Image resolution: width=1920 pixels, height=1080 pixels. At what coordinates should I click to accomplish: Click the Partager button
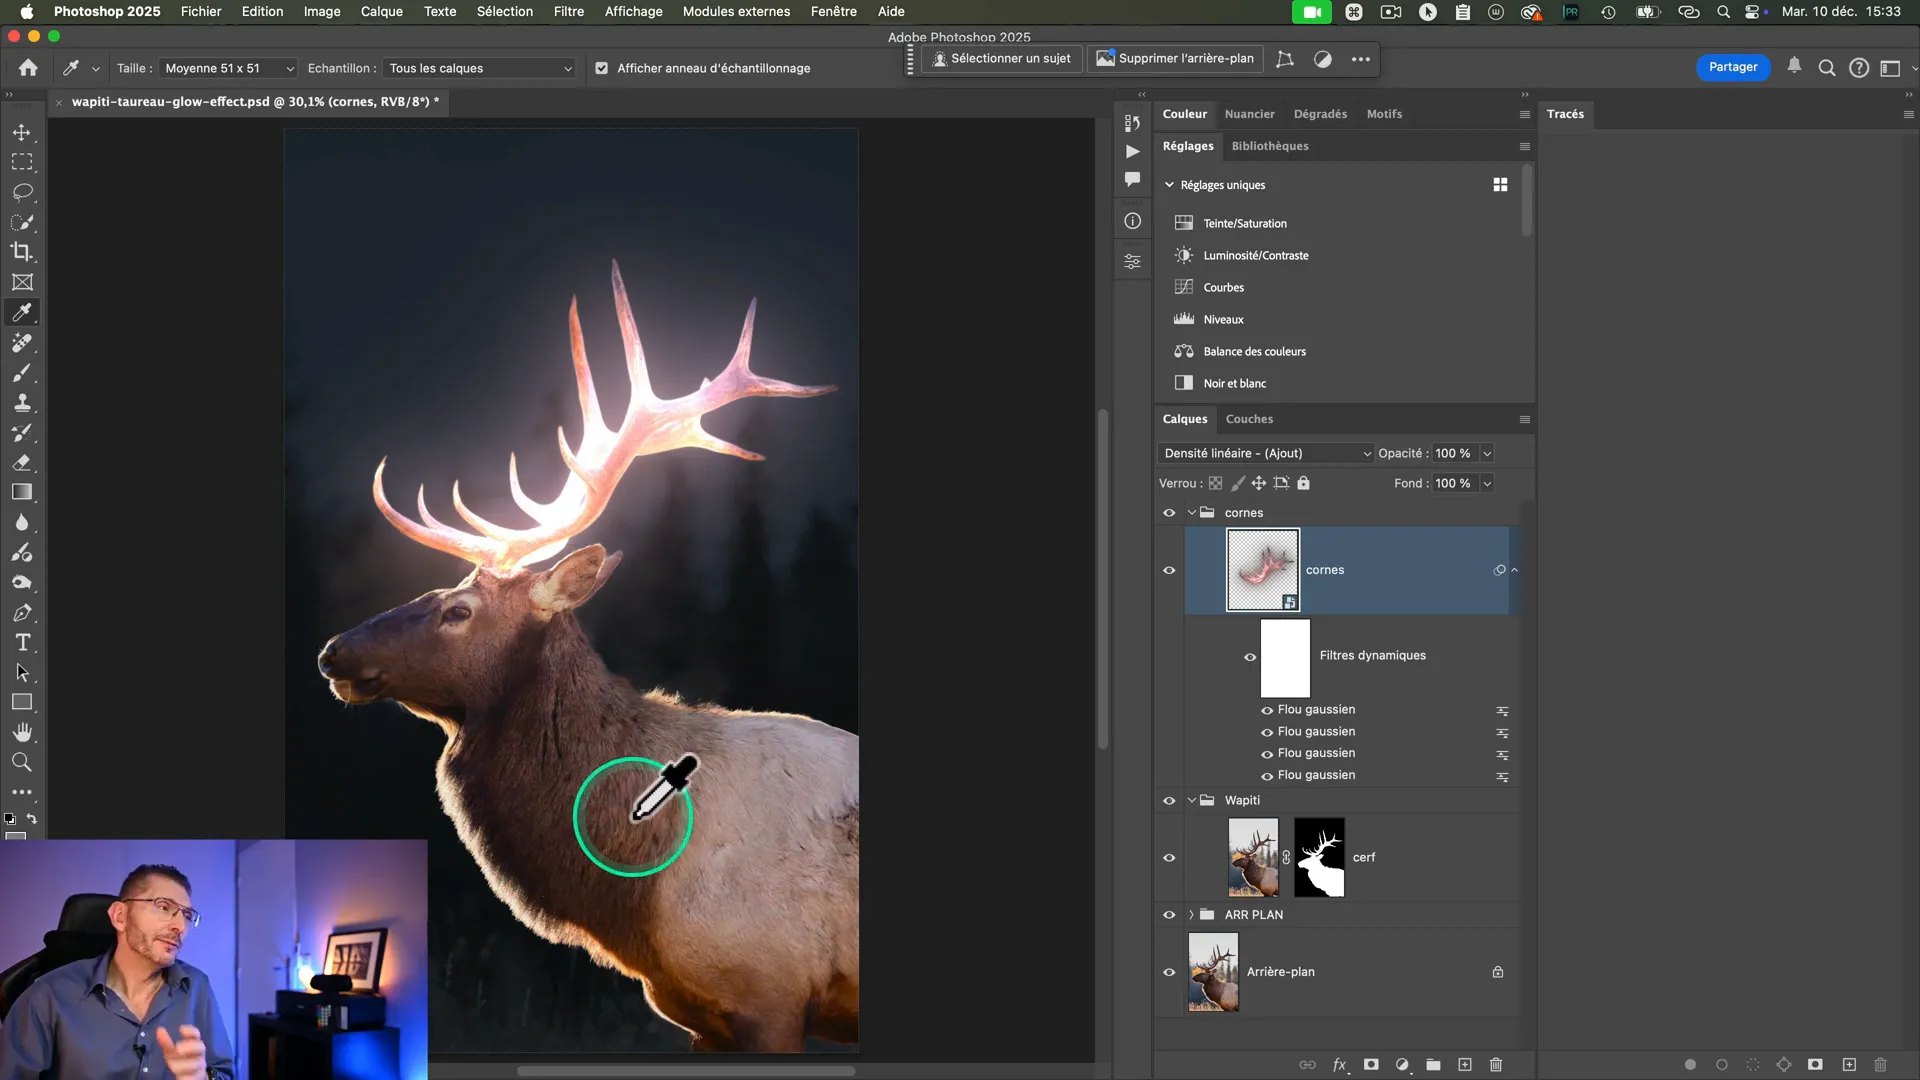click(x=1732, y=67)
